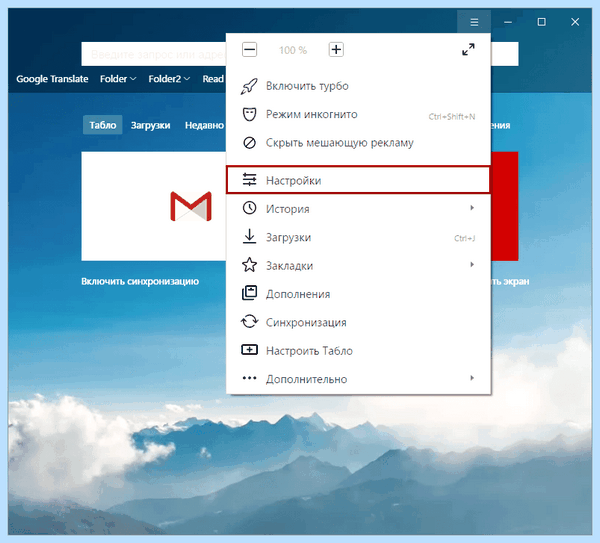The height and width of the screenshot is (543, 600).
Task: Click the zoom in plus button
Action: pos(336,50)
